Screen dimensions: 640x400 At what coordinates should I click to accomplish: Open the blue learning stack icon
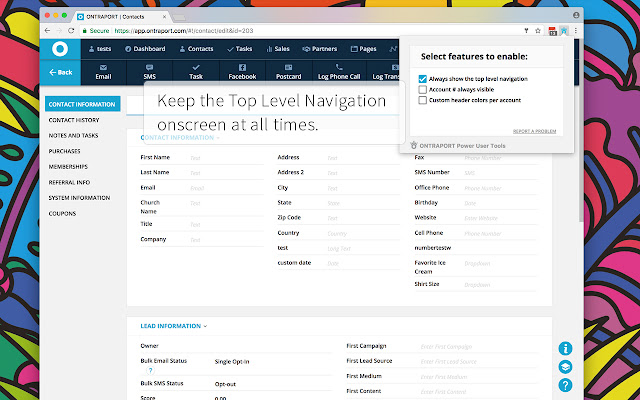[565, 367]
